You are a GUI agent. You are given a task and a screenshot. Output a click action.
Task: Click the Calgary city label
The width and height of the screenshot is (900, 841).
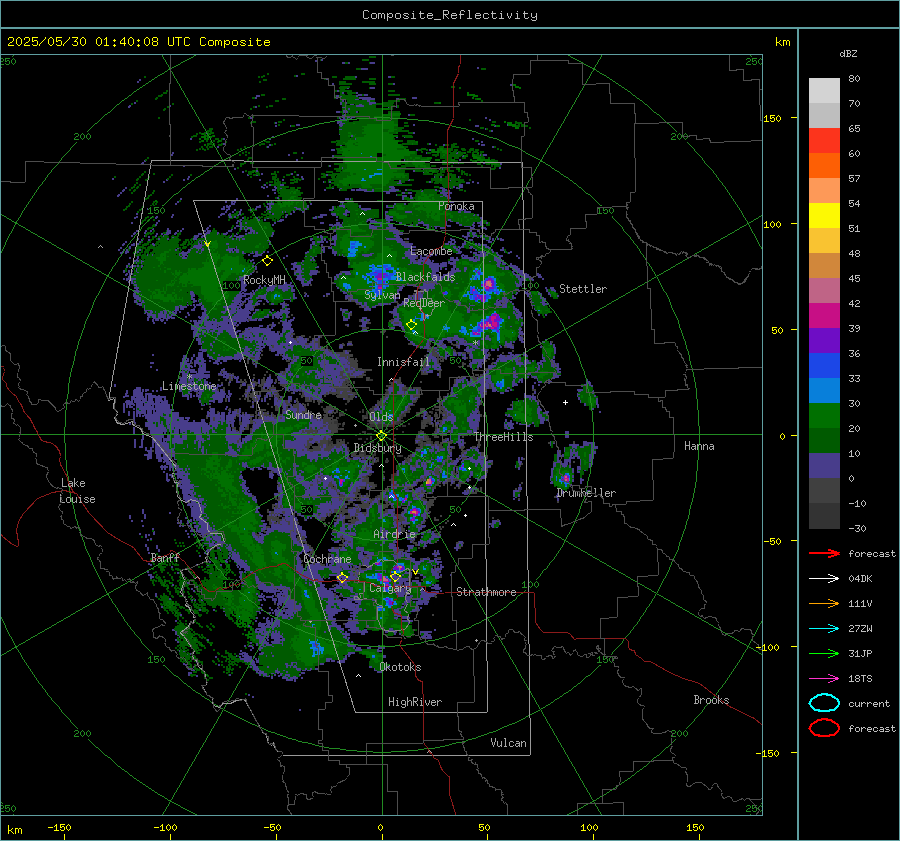point(390,588)
